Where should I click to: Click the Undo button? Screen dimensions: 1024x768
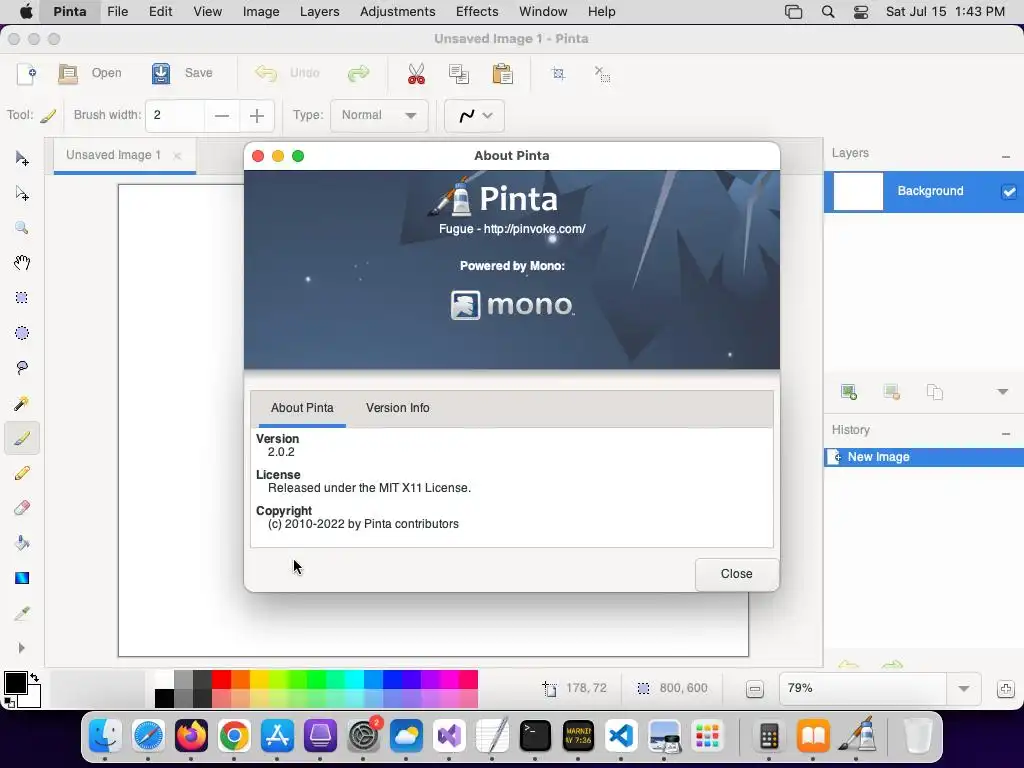click(x=287, y=73)
